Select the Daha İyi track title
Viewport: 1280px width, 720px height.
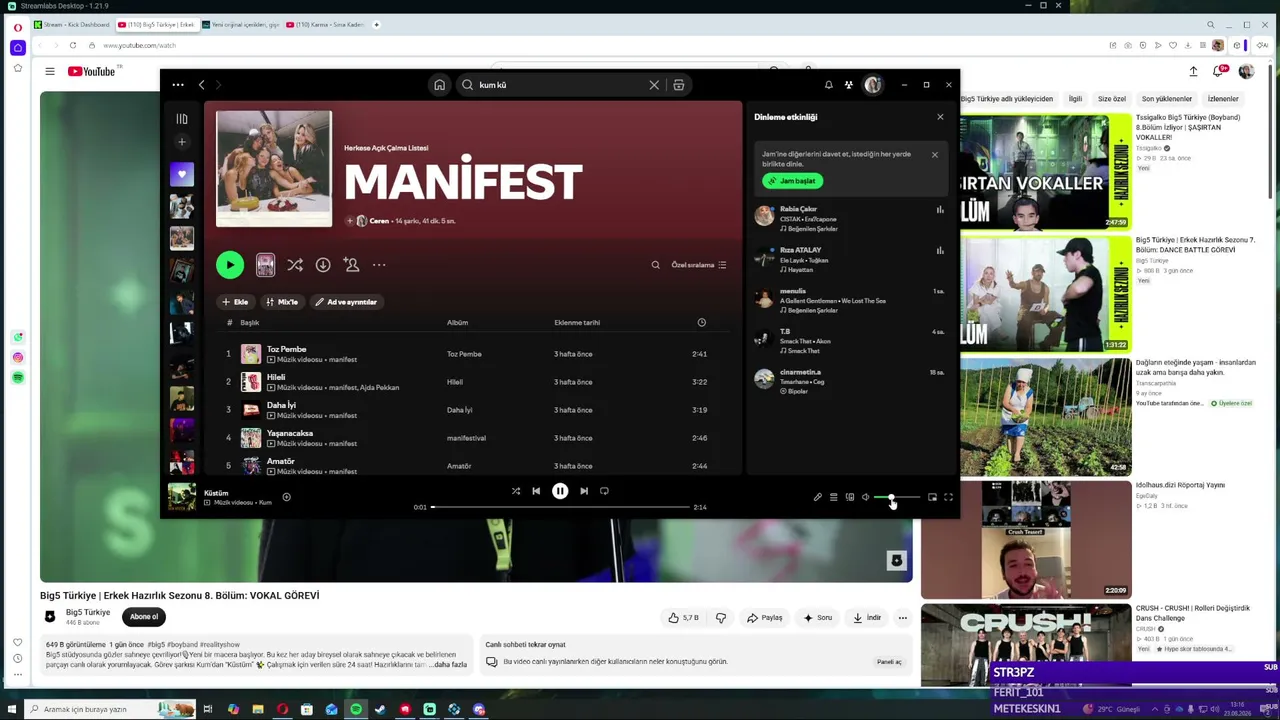coord(281,405)
